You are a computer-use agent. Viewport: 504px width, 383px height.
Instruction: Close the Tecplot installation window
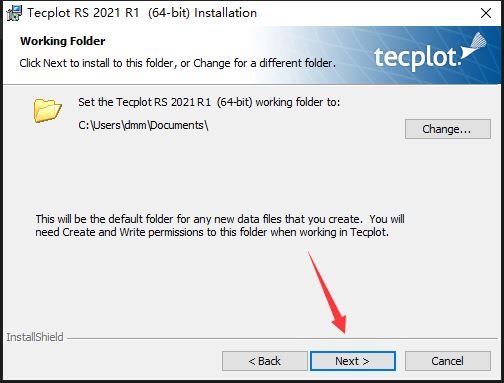point(486,13)
